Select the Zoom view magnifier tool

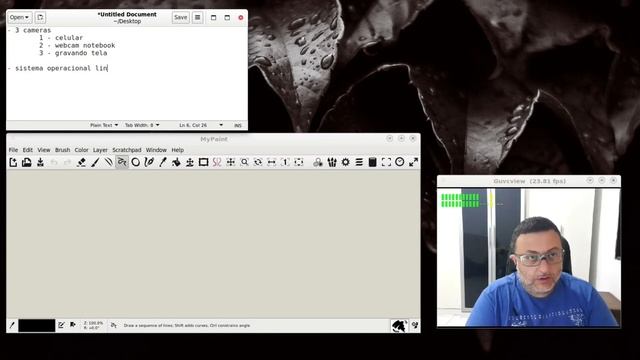click(244, 162)
